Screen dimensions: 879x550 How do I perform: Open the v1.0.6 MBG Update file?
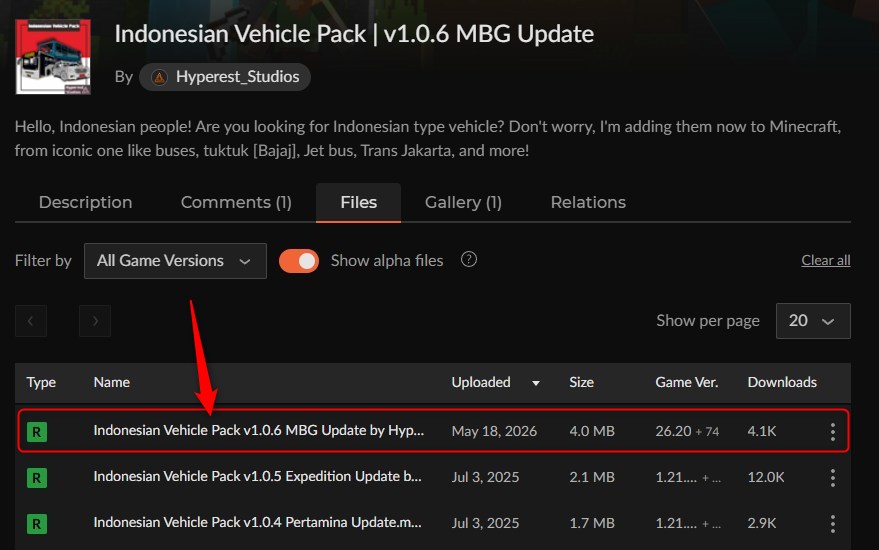[x=258, y=431]
